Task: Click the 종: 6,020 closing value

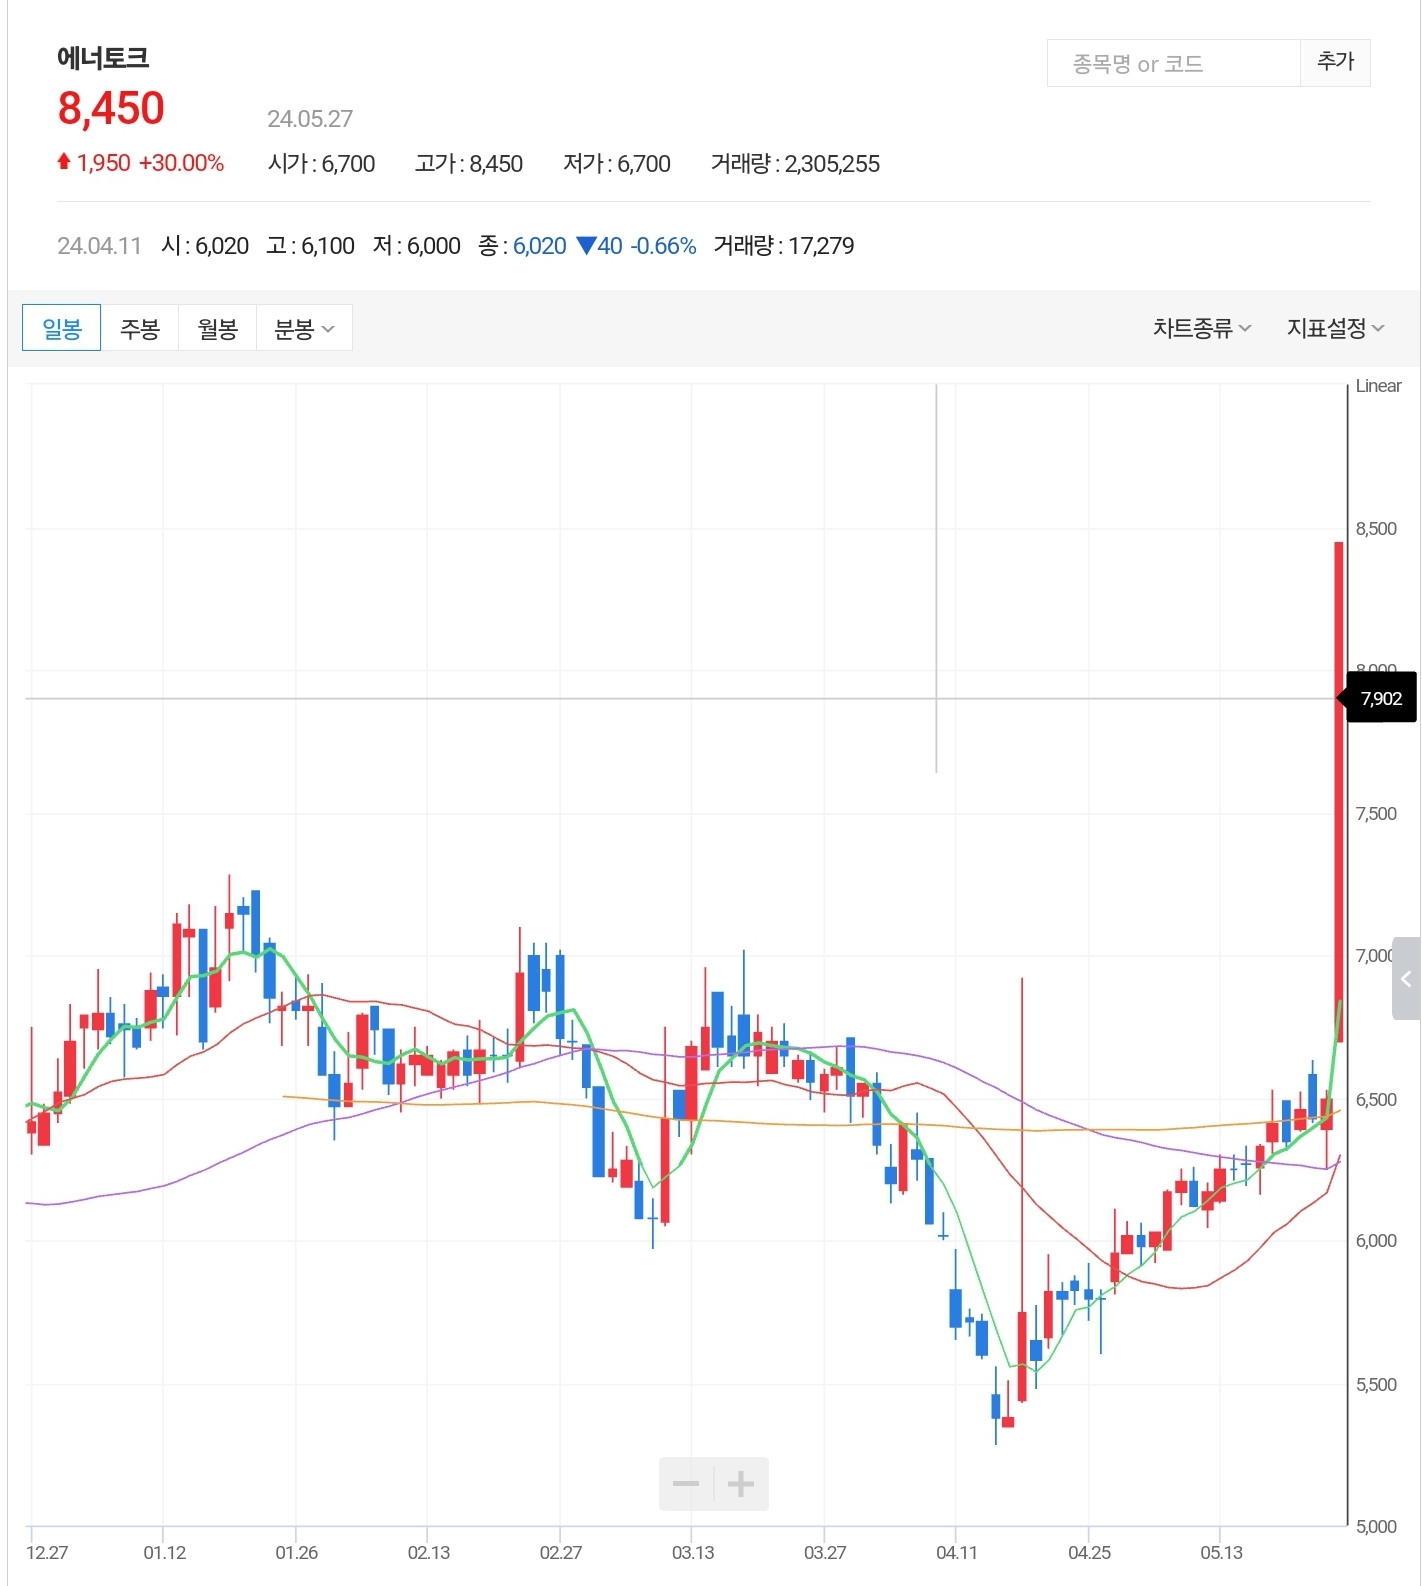Action: point(522,246)
